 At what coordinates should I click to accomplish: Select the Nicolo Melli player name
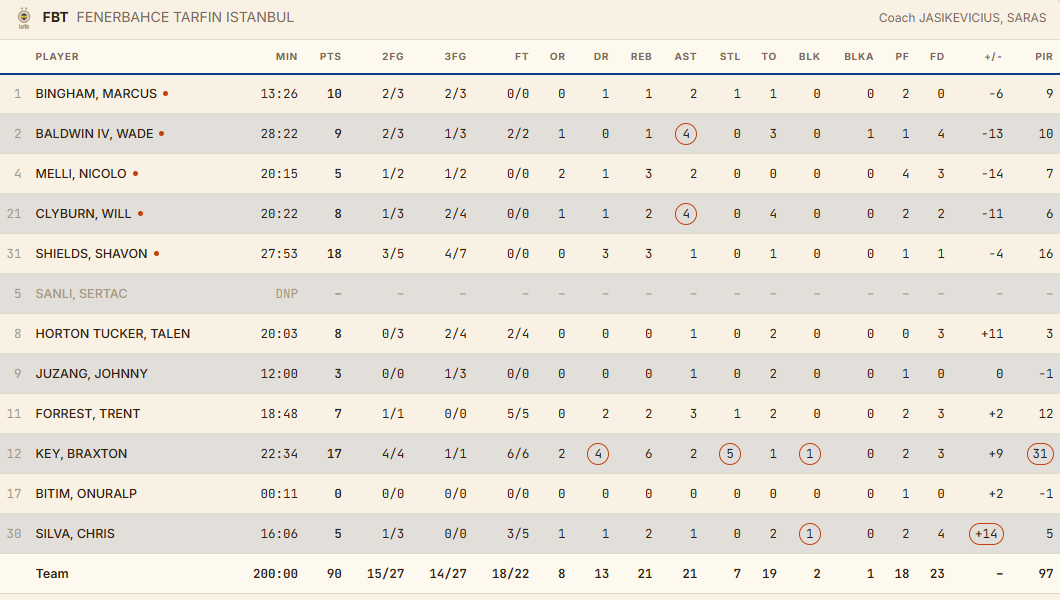pyautogui.click(x=81, y=174)
